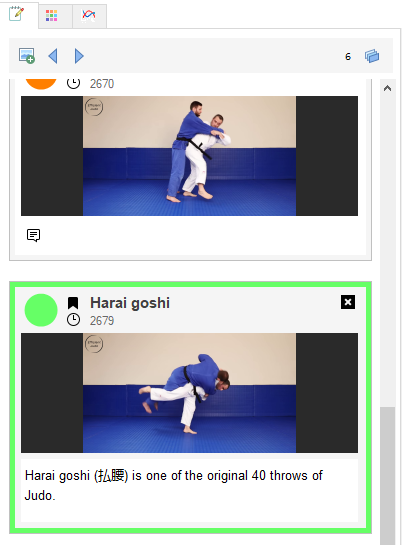Click the comment icon under first keyframe
Image resolution: width=402 pixels, height=545 pixels.
coord(33,235)
